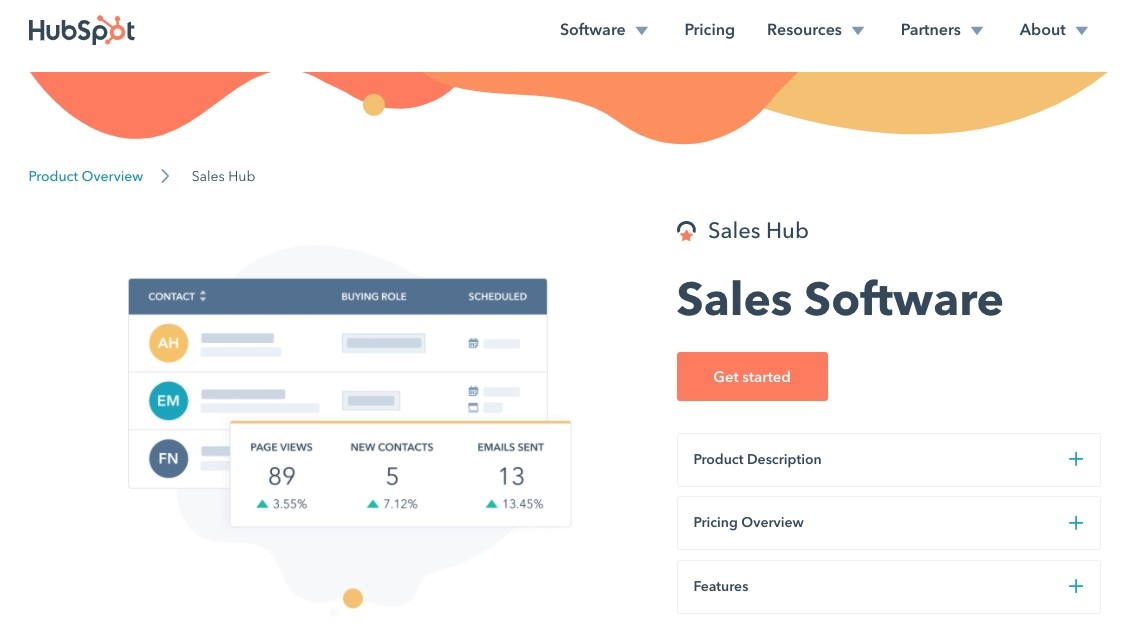1140x642 pixels.
Task: Go back to Product Overview via breadcrumb
Action: coord(85,176)
